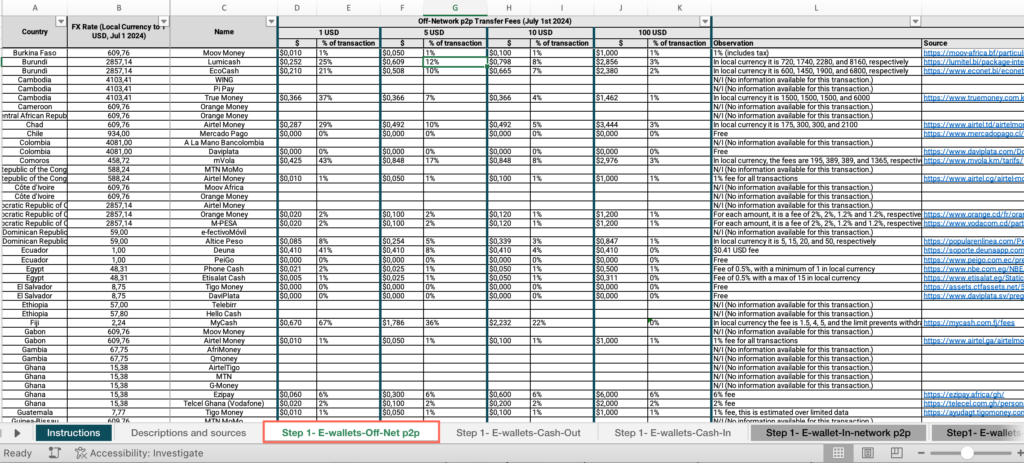Image resolution: width=1024 pixels, height=463 pixels.
Task: Open the econet.bi source link
Action: point(973,71)
